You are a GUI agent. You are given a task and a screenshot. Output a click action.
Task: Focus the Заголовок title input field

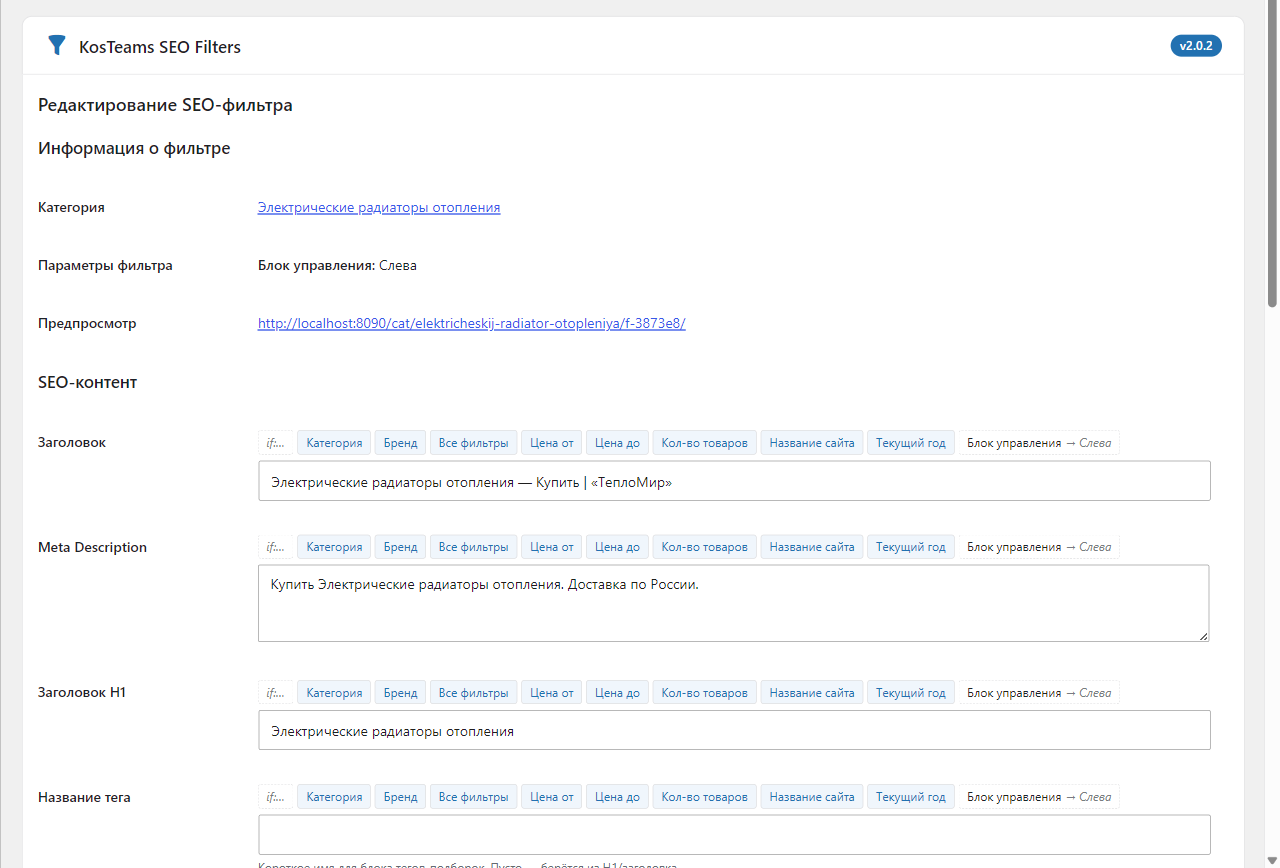tap(734, 481)
